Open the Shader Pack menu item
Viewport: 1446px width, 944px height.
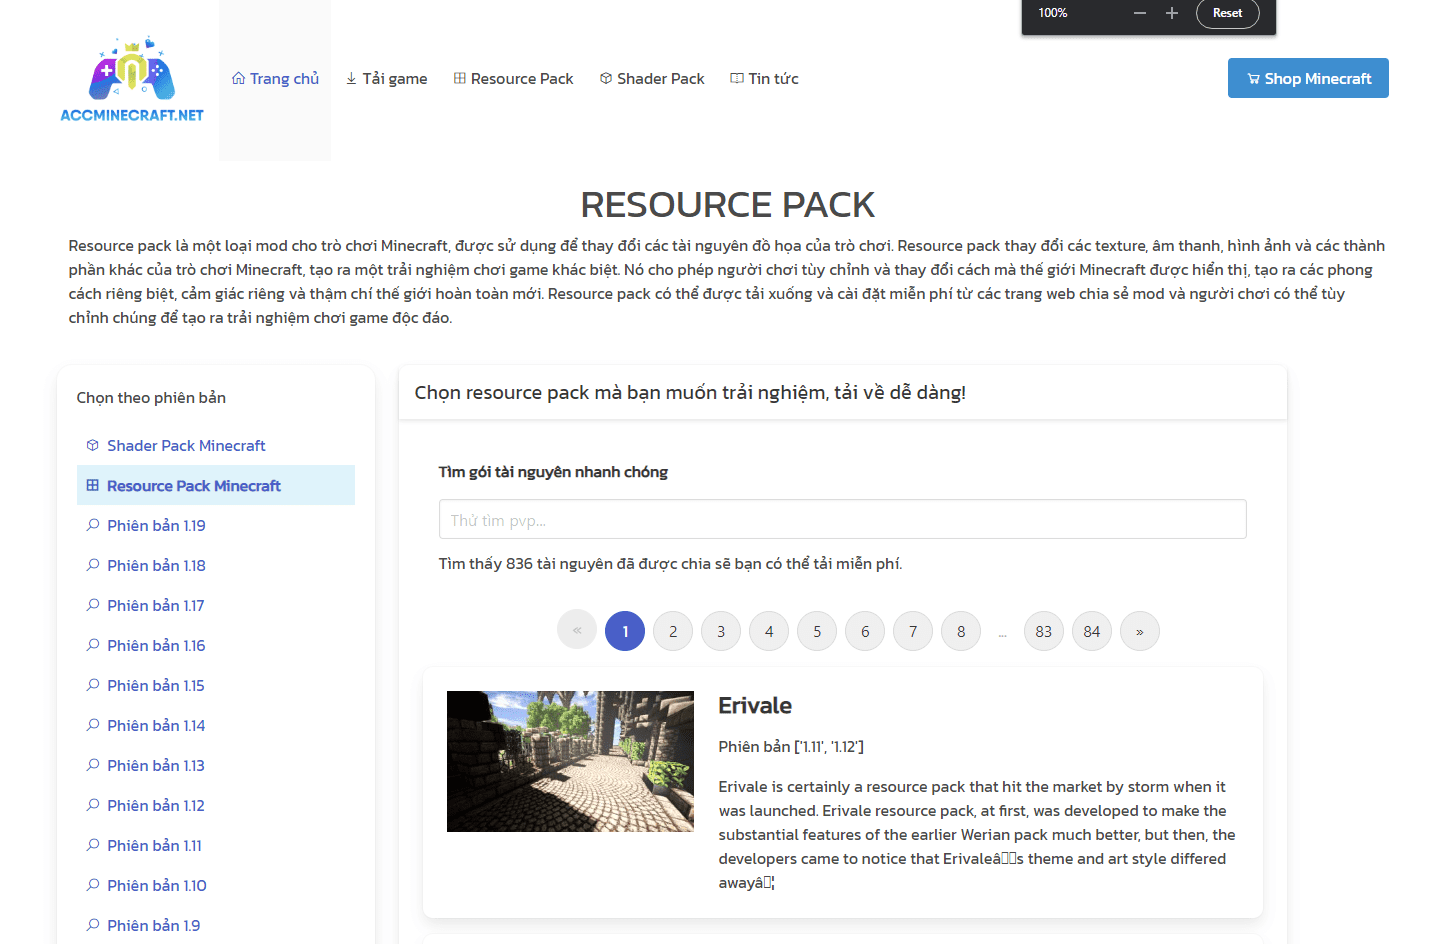pyautogui.click(x=652, y=79)
